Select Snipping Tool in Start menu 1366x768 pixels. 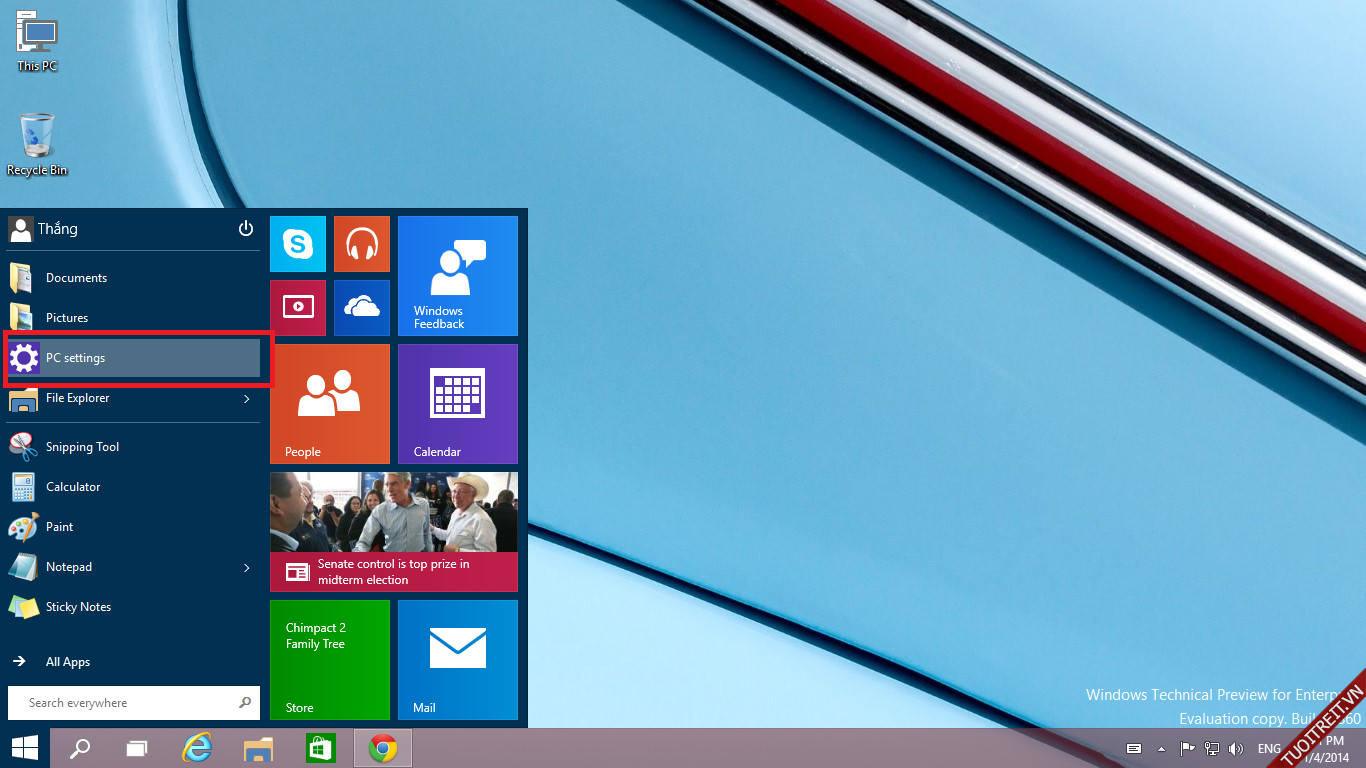coord(82,447)
